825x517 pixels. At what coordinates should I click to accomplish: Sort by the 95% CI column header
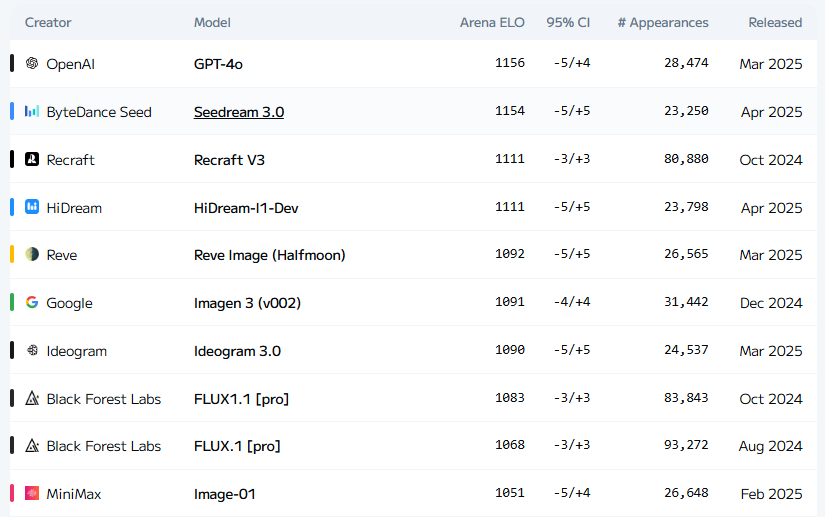click(x=568, y=23)
